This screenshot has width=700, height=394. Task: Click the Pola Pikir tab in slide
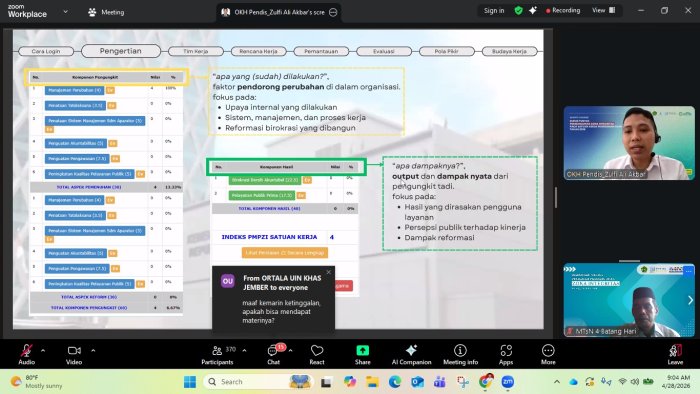pyautogui.click(x=446, y=51)
